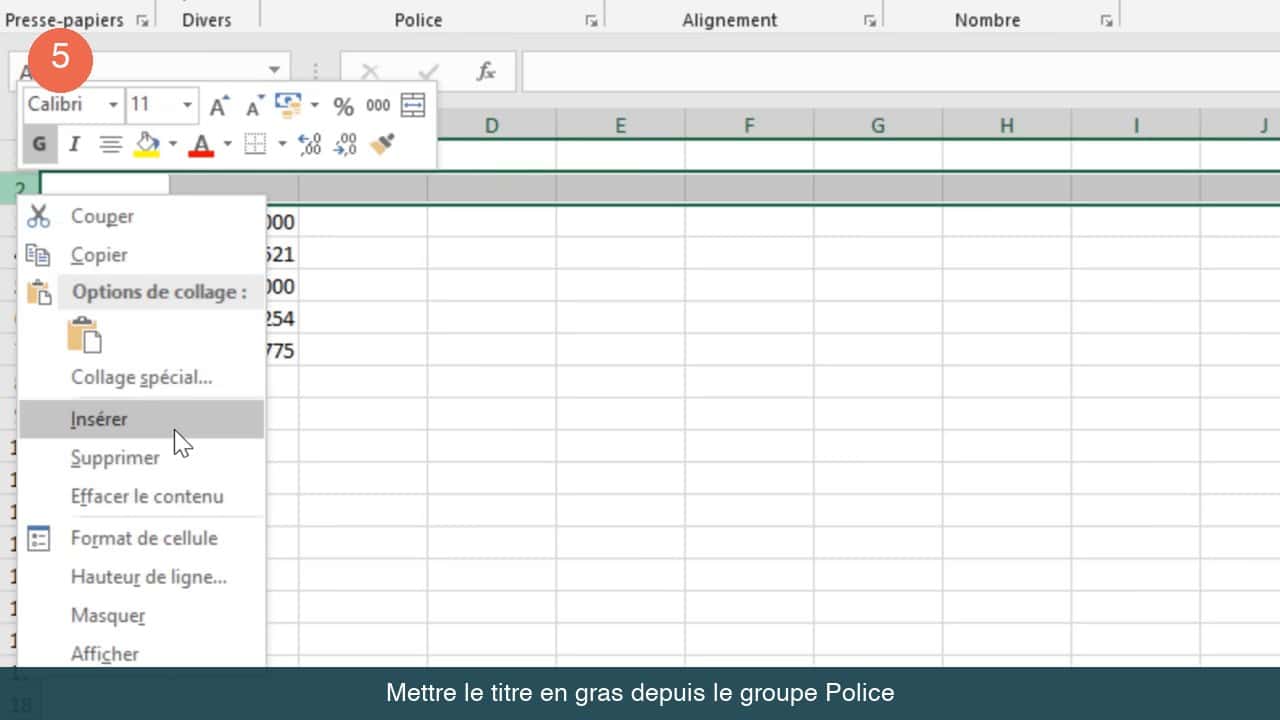
Task: Apply the percent style icon
Action: [x=344, y=105]
